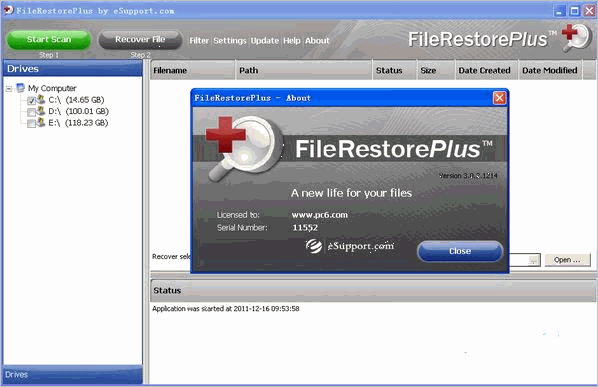Click the eSupport.com logo in About dialog
Viewport: 598px width, 387px height.
pyautogui.click(x=350, y=246)
